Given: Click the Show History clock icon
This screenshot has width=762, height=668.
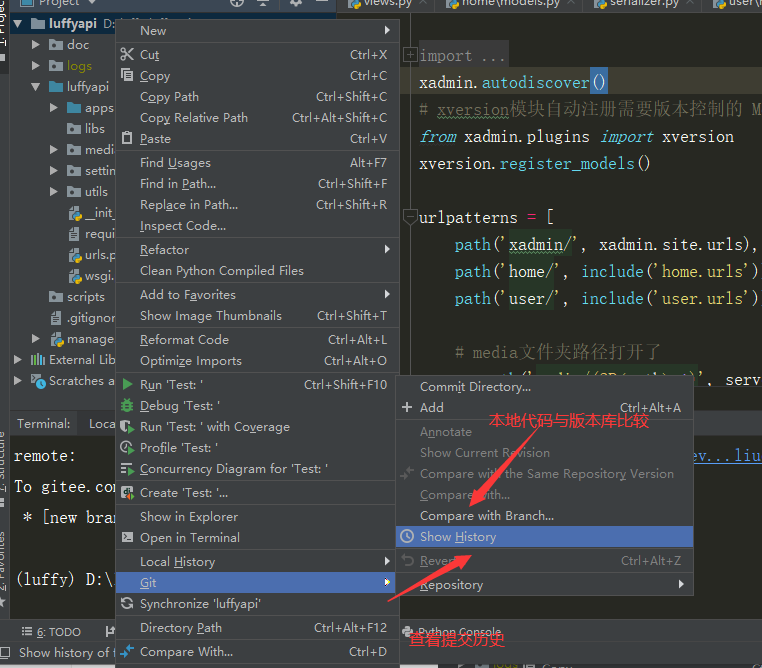Looking at the screenshot, I should [407, 536].
